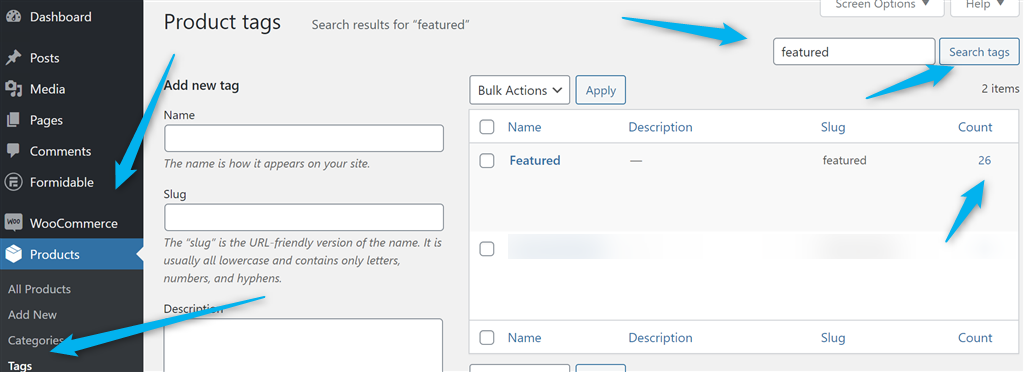The image size is (1024, 372).
Task: Click the Dashboard gauge icon
Action: (x=13, y=17)
